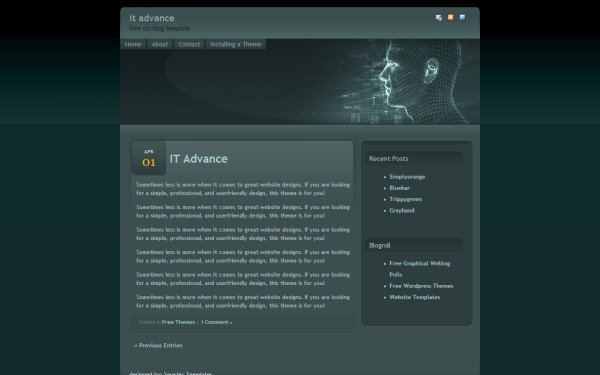Click the 'Posted in' label text
Screen dimensions: 600x375
click(x=150, y=322)
